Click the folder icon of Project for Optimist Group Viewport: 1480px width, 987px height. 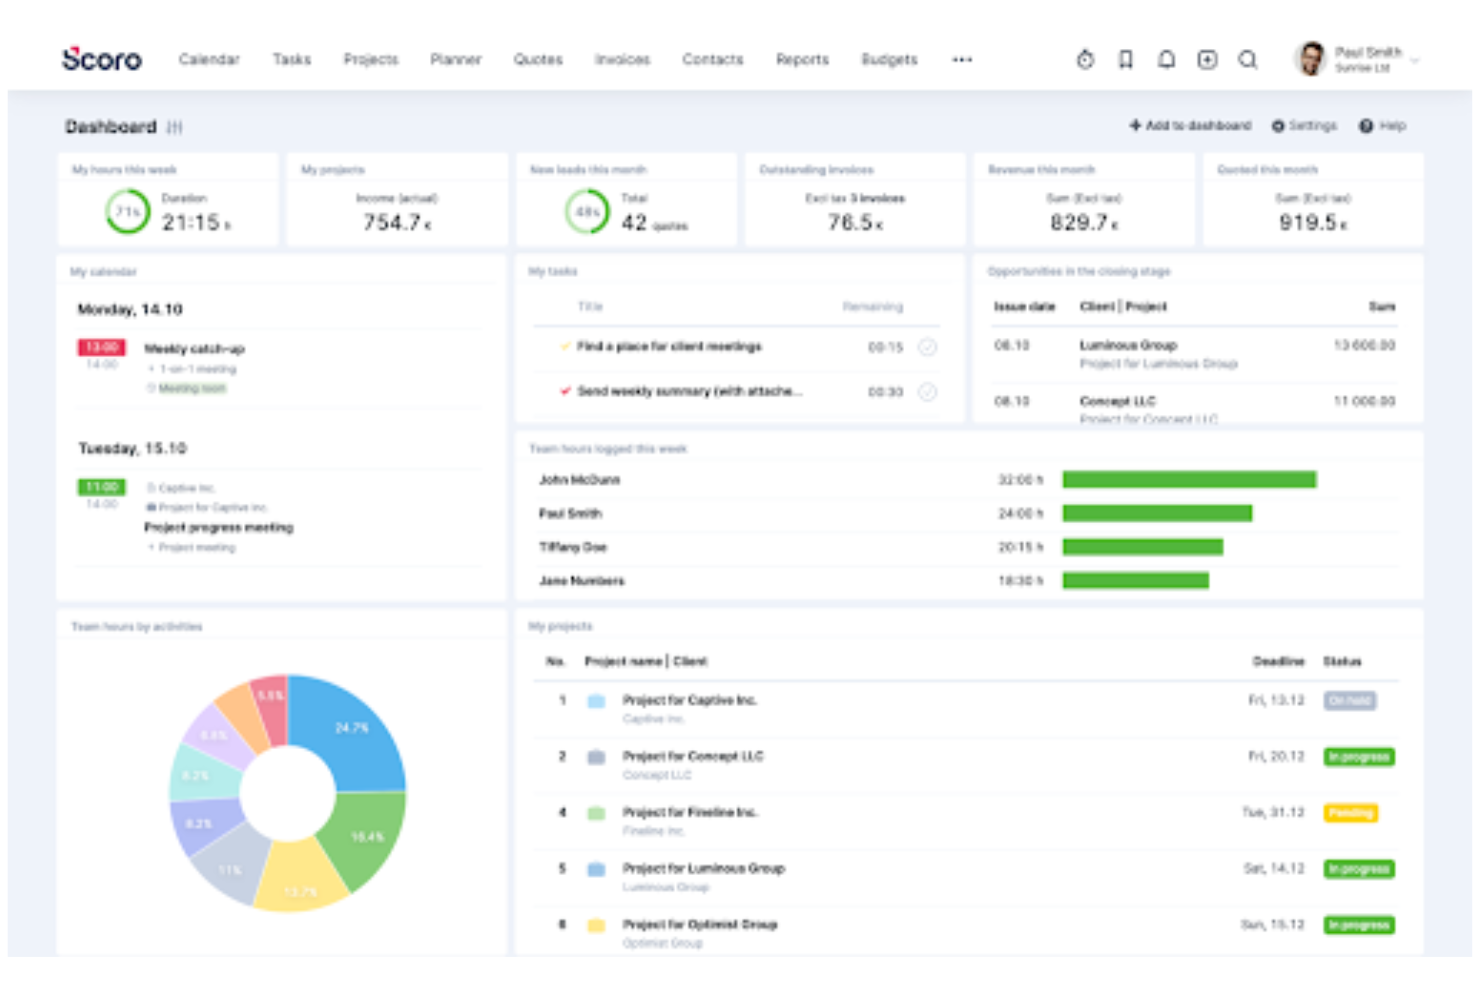(596, 925)
